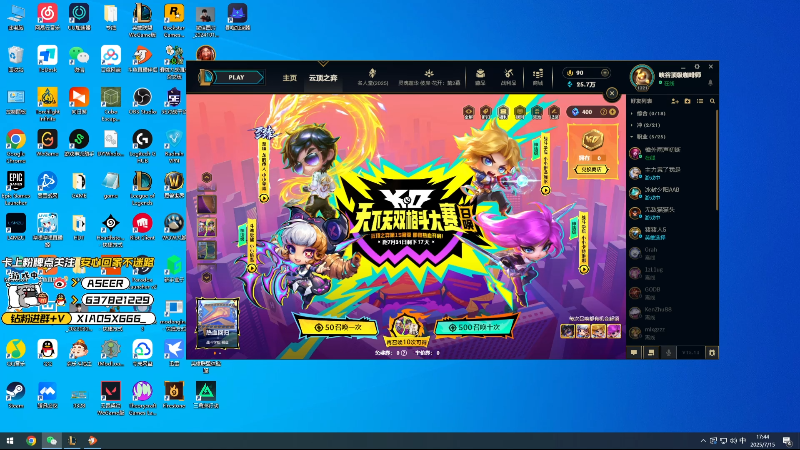This screenshot has height=450, width=800.
Task: Select the third hexagon filter icon above the banner
Action: pos(503,111)
